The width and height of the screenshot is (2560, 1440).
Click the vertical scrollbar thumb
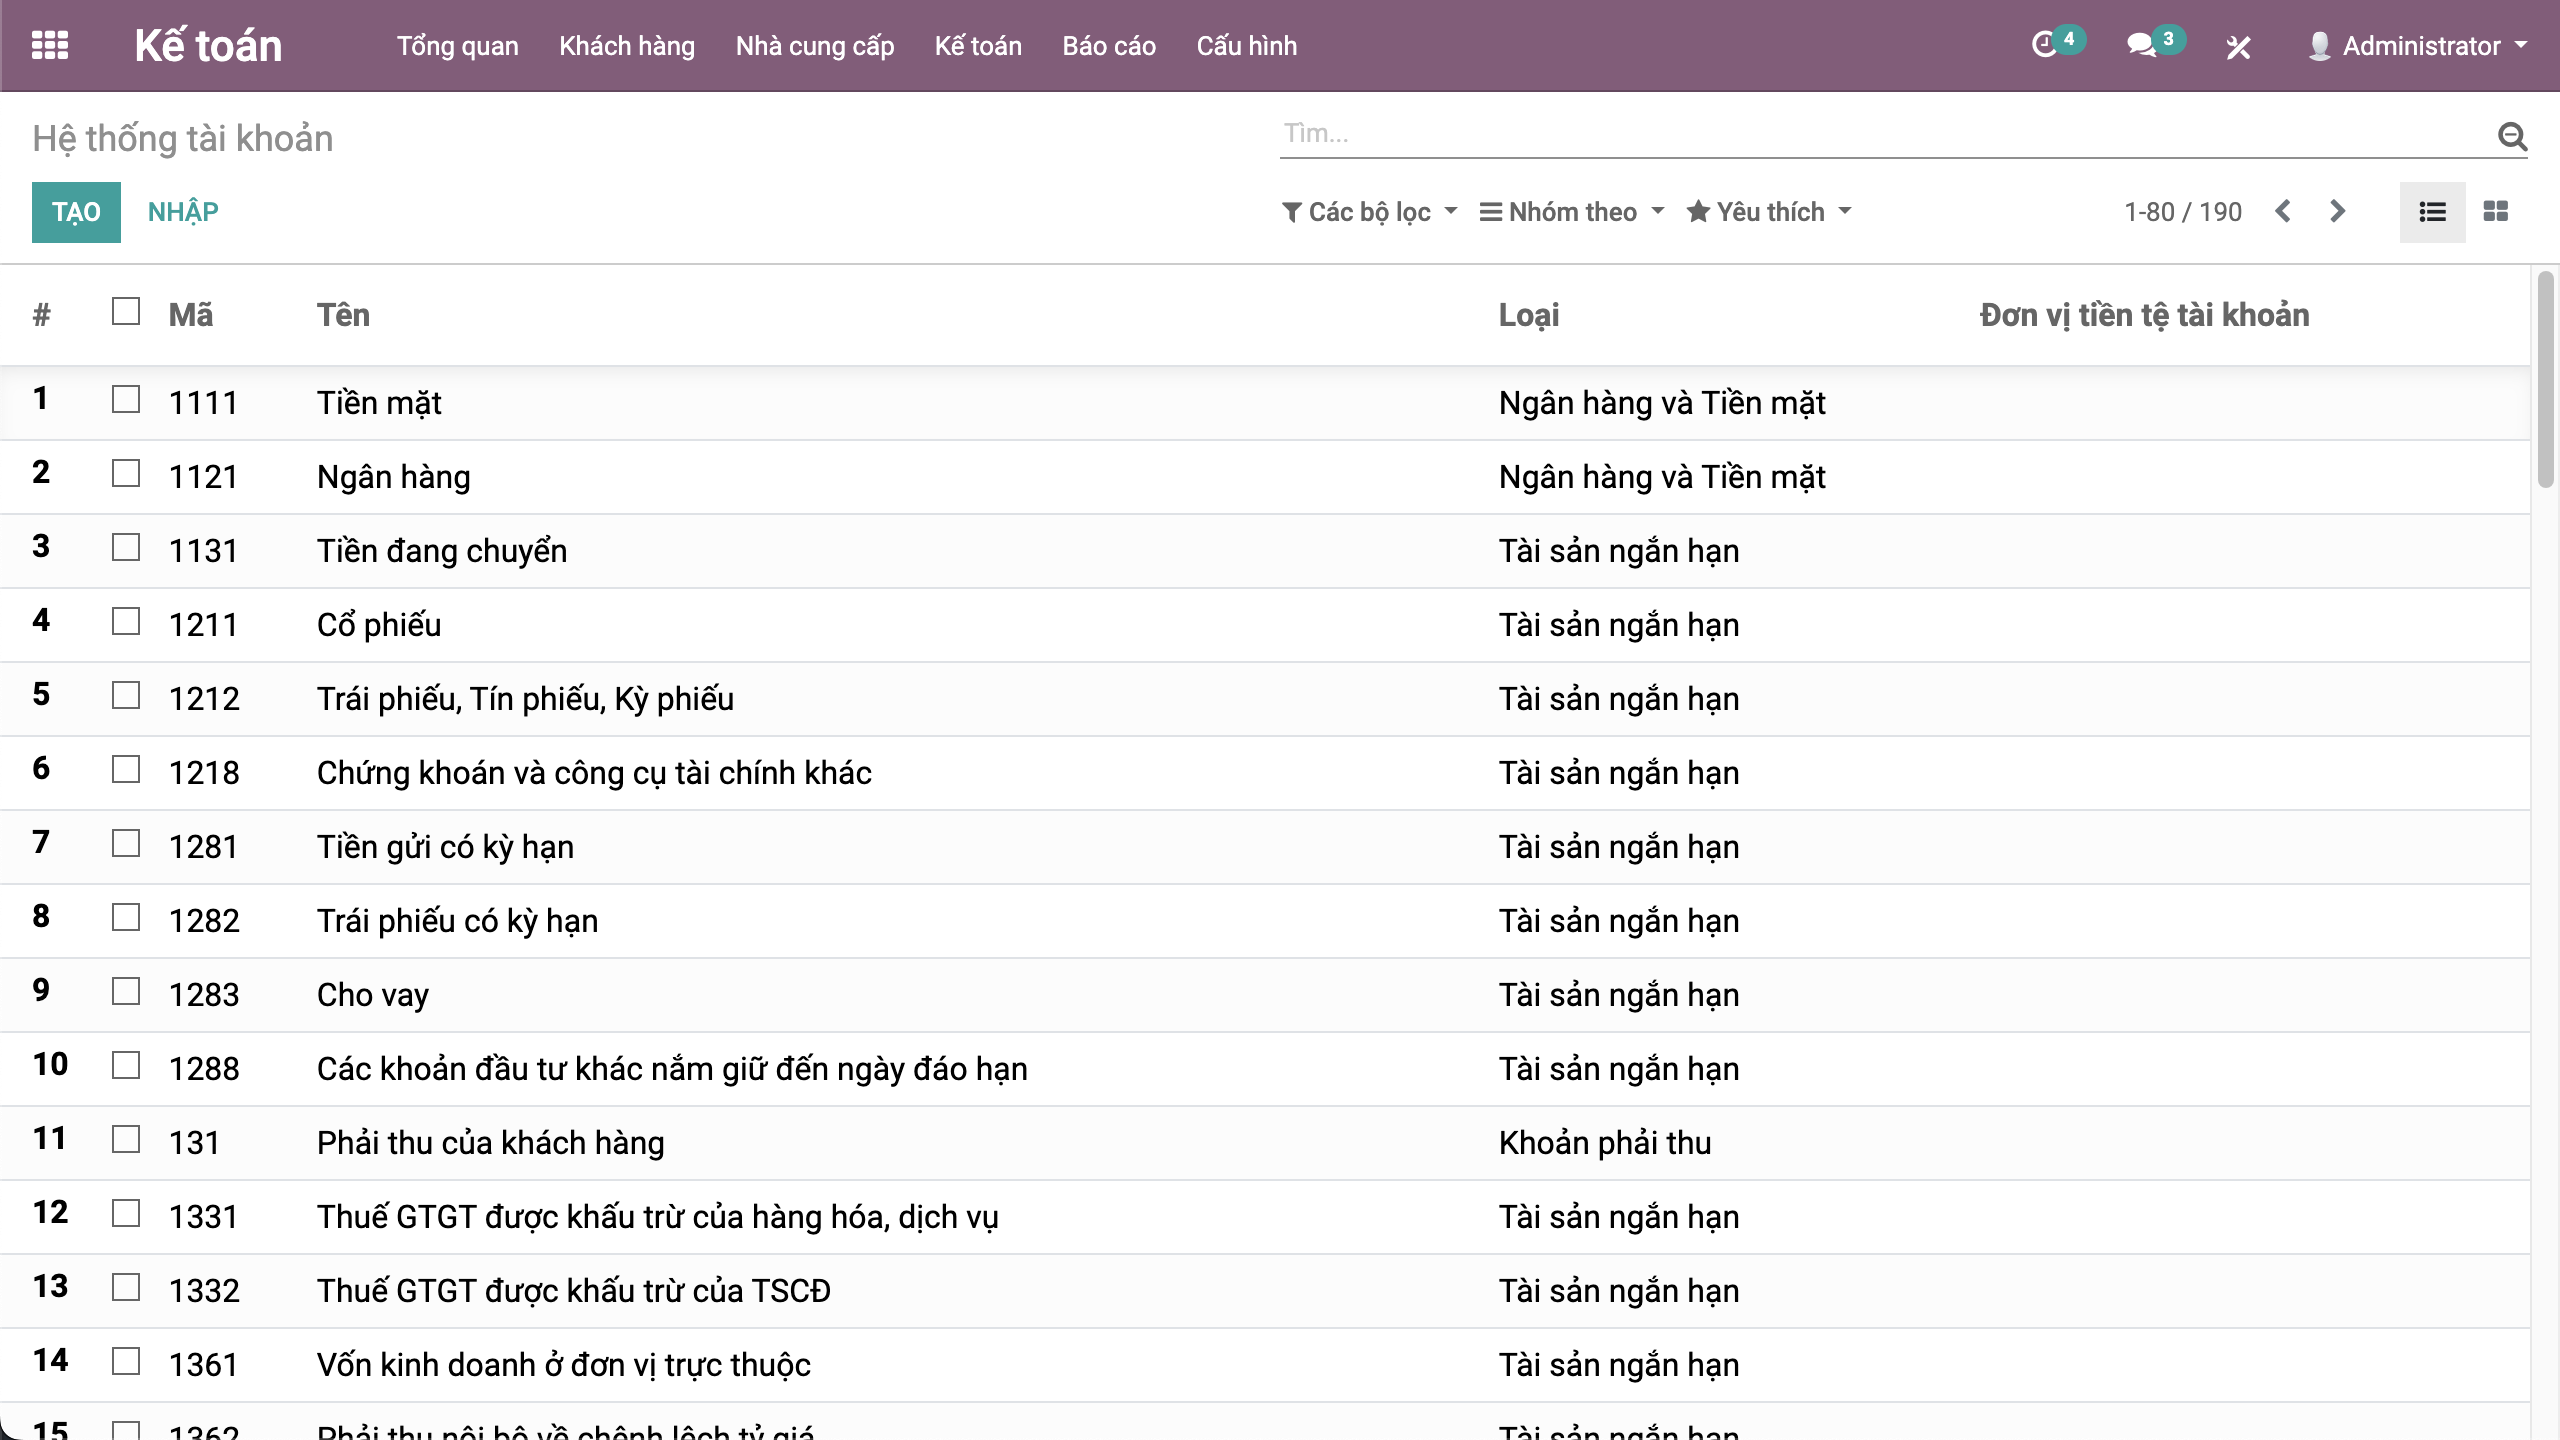(x=2545, y=380)
